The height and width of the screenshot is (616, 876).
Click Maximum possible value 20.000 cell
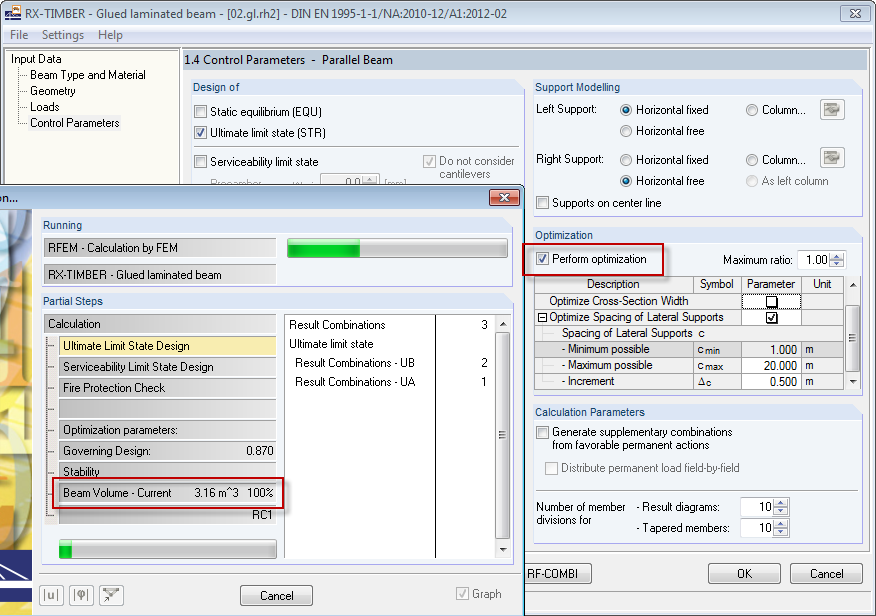click(x=772, y=366)
